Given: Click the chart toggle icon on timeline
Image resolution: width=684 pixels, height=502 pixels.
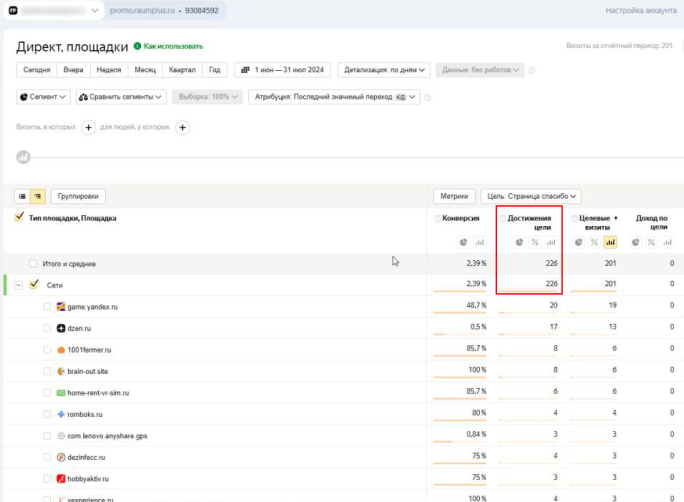Looking at the screenshot, I should point(23,157).
